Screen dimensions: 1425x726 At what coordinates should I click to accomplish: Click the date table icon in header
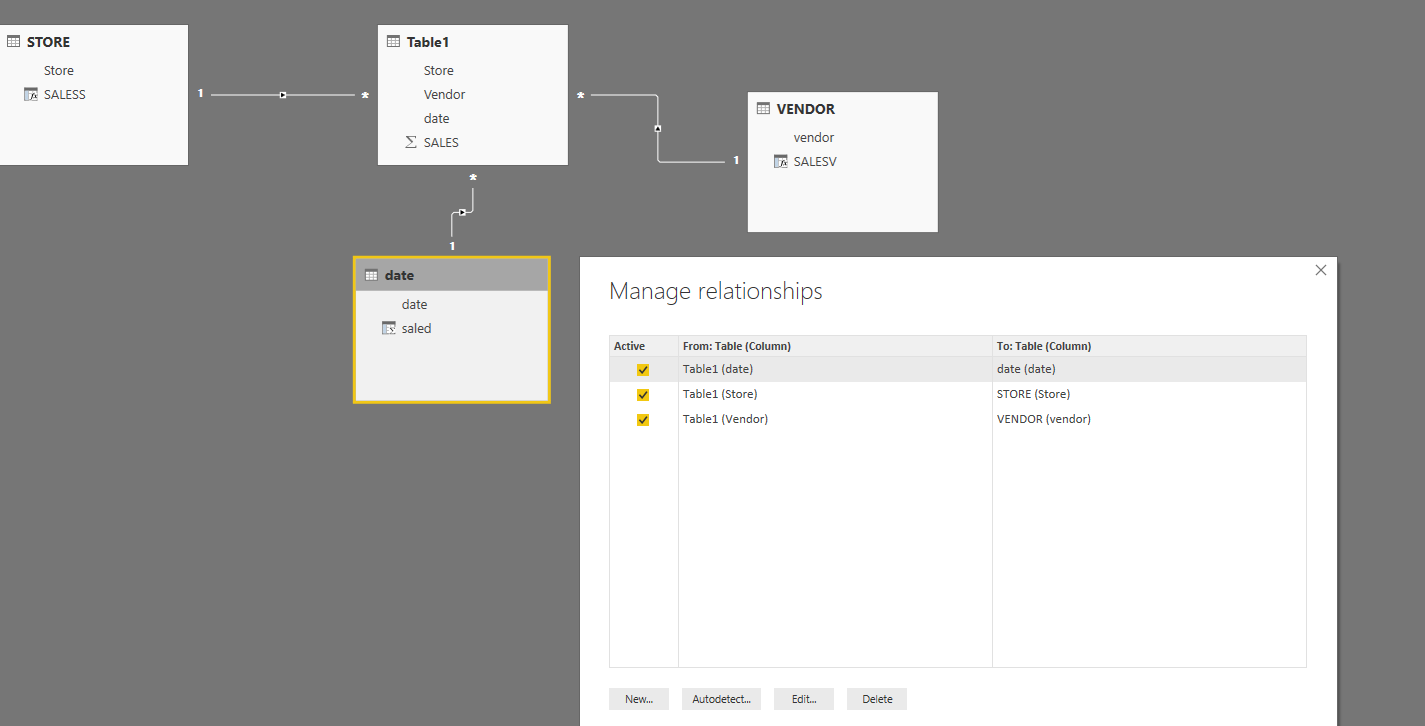point(372,275)
